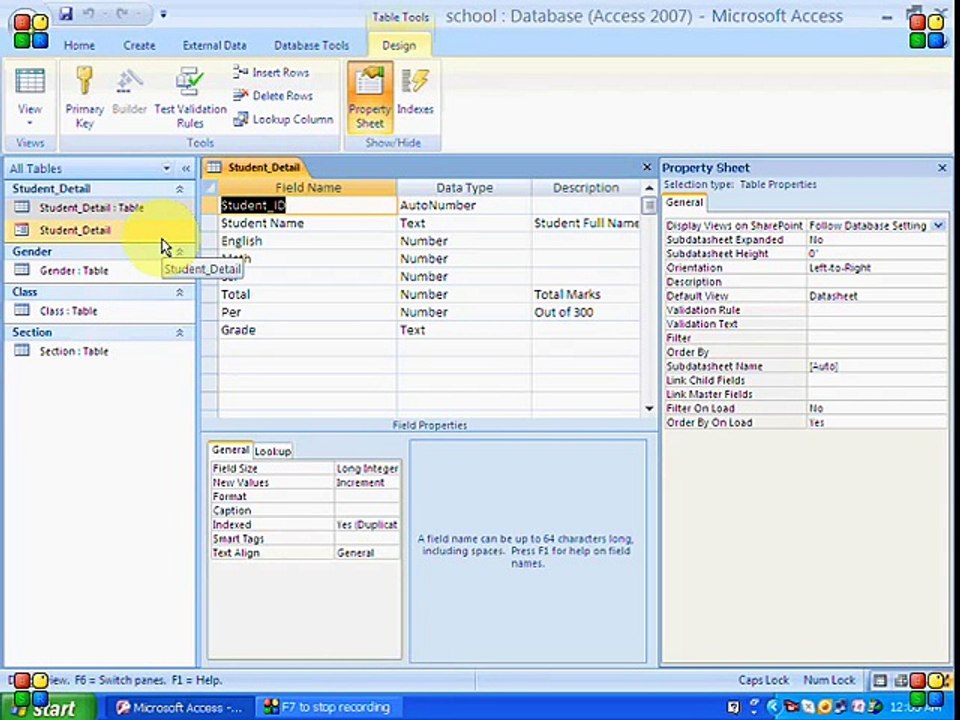This screenshot has width=960, height=720.
Task: Collapse the navigation pane with shutter button
Action: click(x=186, y=168)
